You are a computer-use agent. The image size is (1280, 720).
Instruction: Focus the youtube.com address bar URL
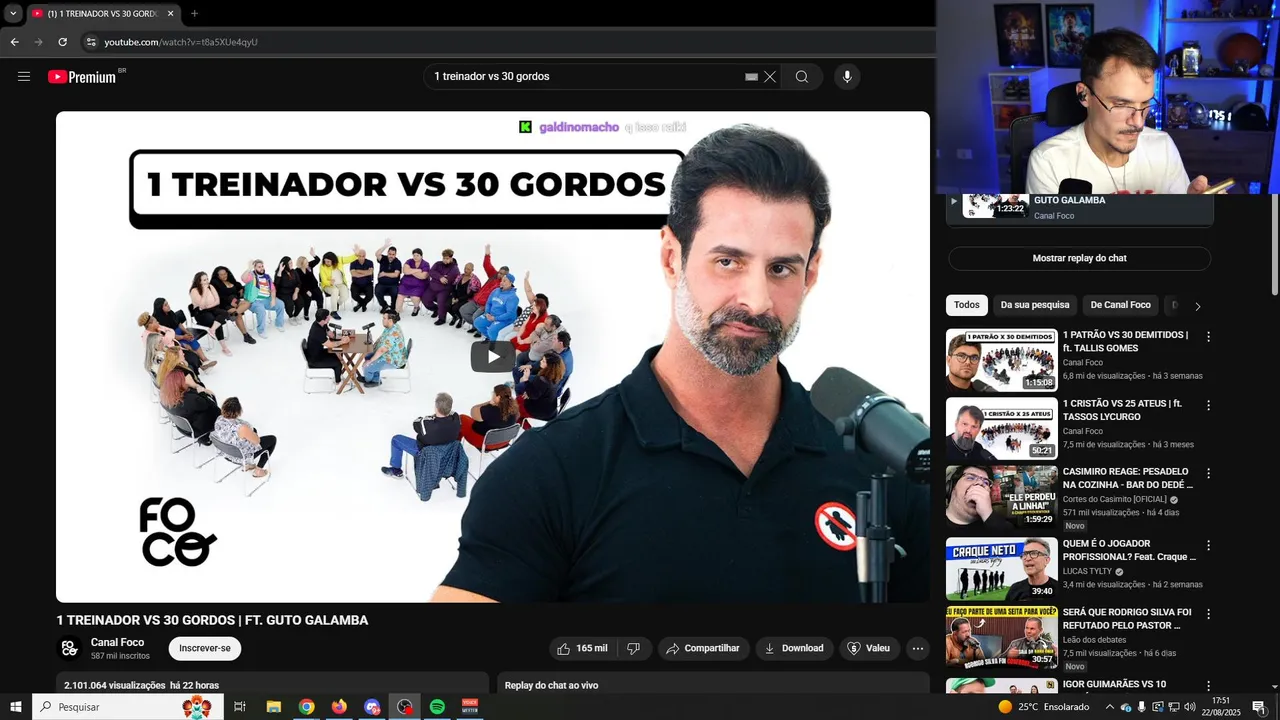[181, 42]
